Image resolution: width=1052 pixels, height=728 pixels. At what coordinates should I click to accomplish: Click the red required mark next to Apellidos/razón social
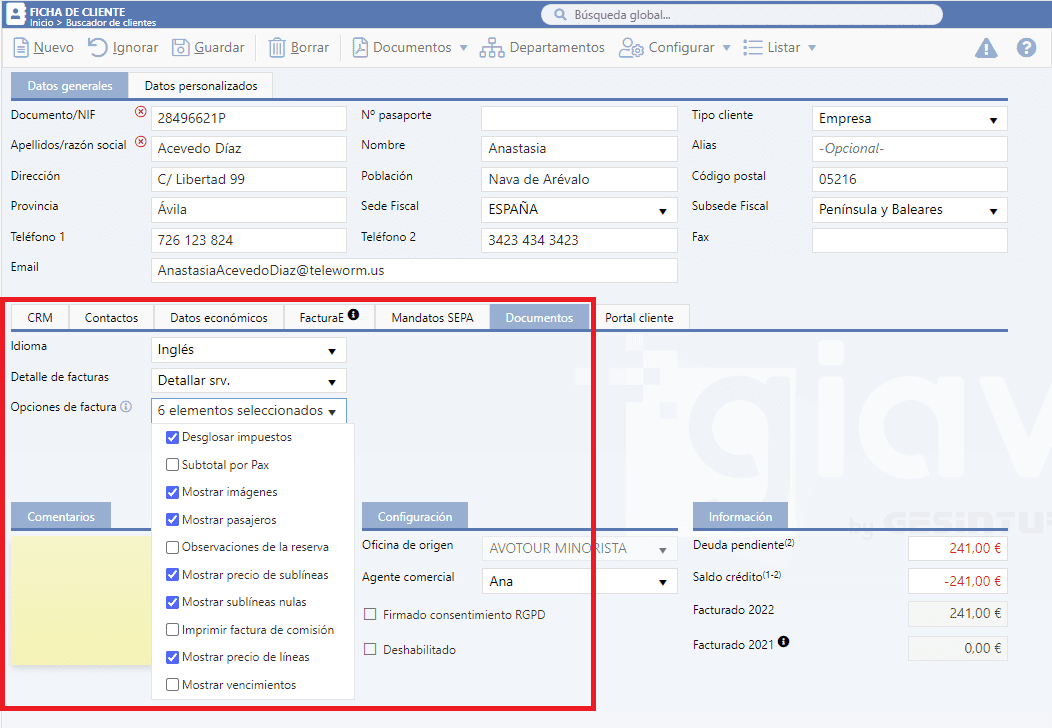pyautogui.click(x=140, y=142)
